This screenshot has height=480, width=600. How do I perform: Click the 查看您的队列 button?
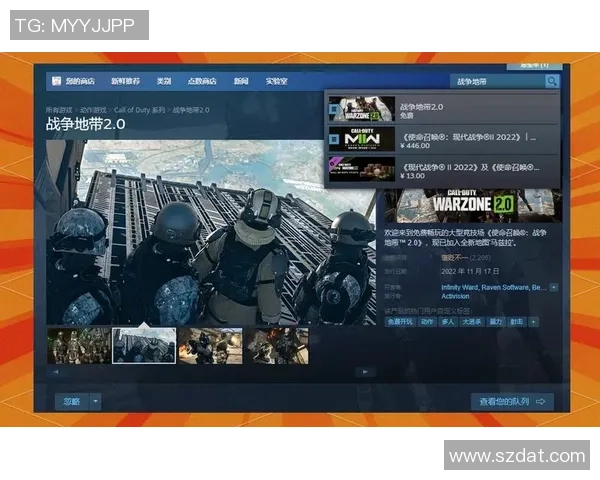pyautogui.click(x=512, y=402)
